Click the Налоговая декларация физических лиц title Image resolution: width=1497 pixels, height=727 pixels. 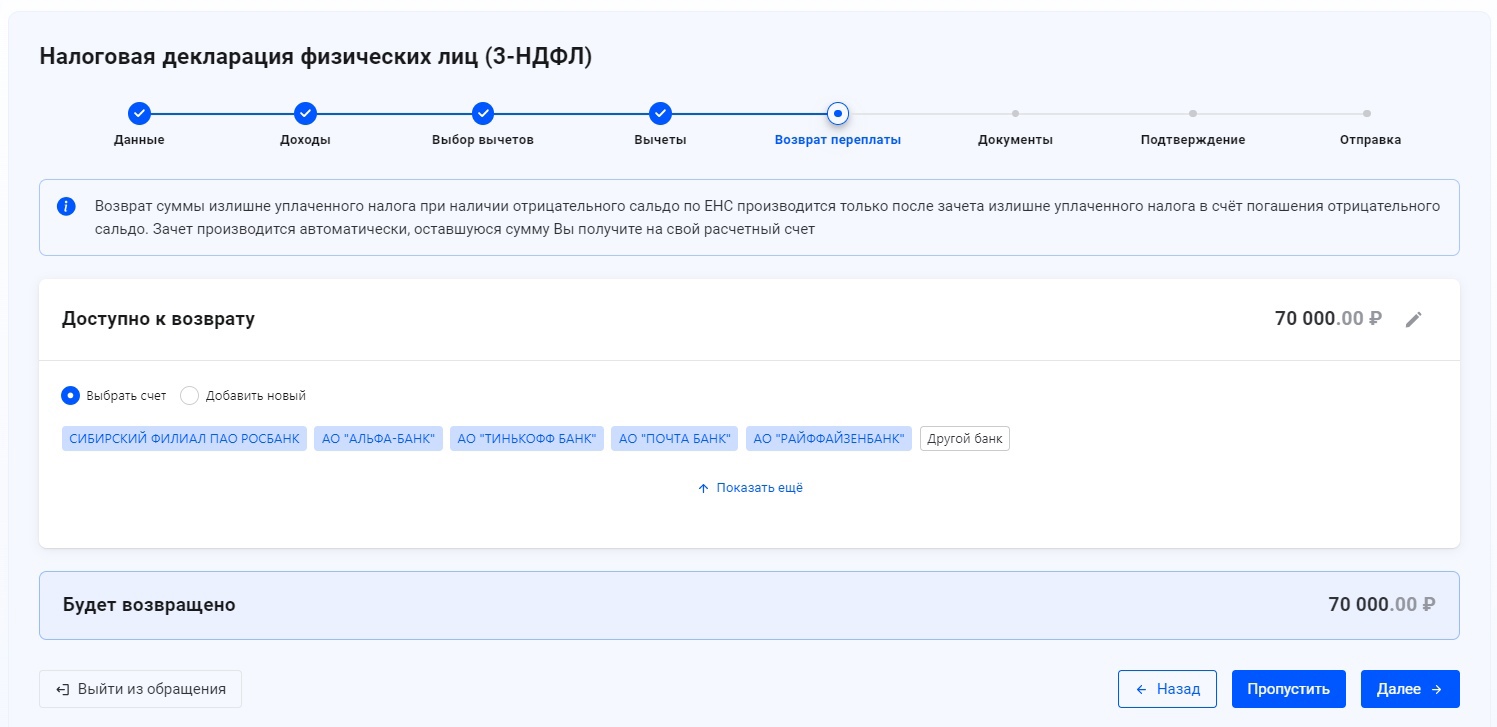(316, 57)
